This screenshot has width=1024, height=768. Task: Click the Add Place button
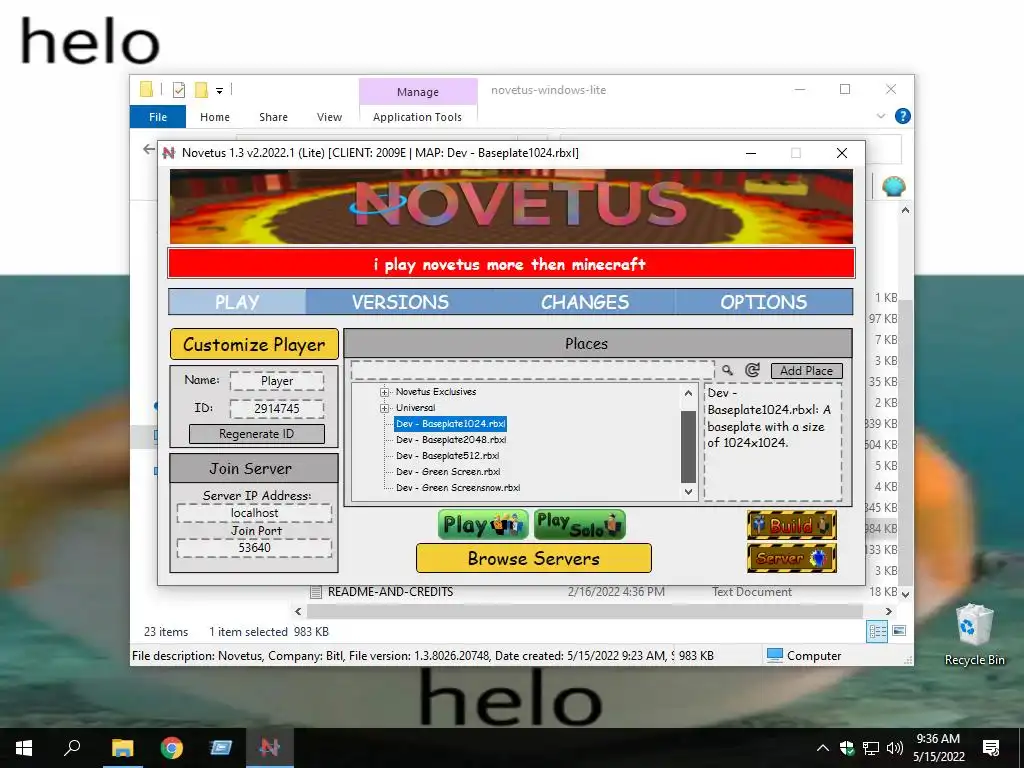[807, 370]
